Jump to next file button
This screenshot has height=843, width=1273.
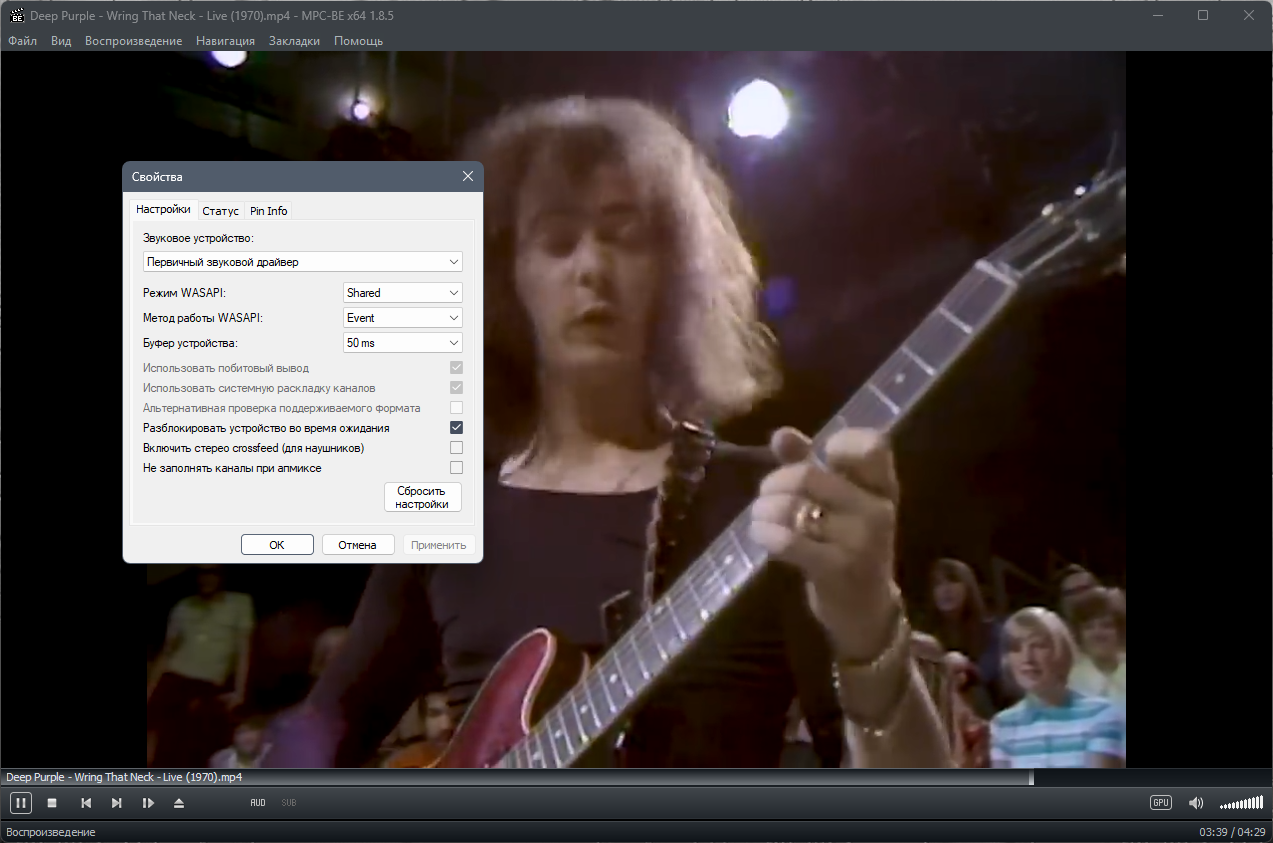(117, 803)
